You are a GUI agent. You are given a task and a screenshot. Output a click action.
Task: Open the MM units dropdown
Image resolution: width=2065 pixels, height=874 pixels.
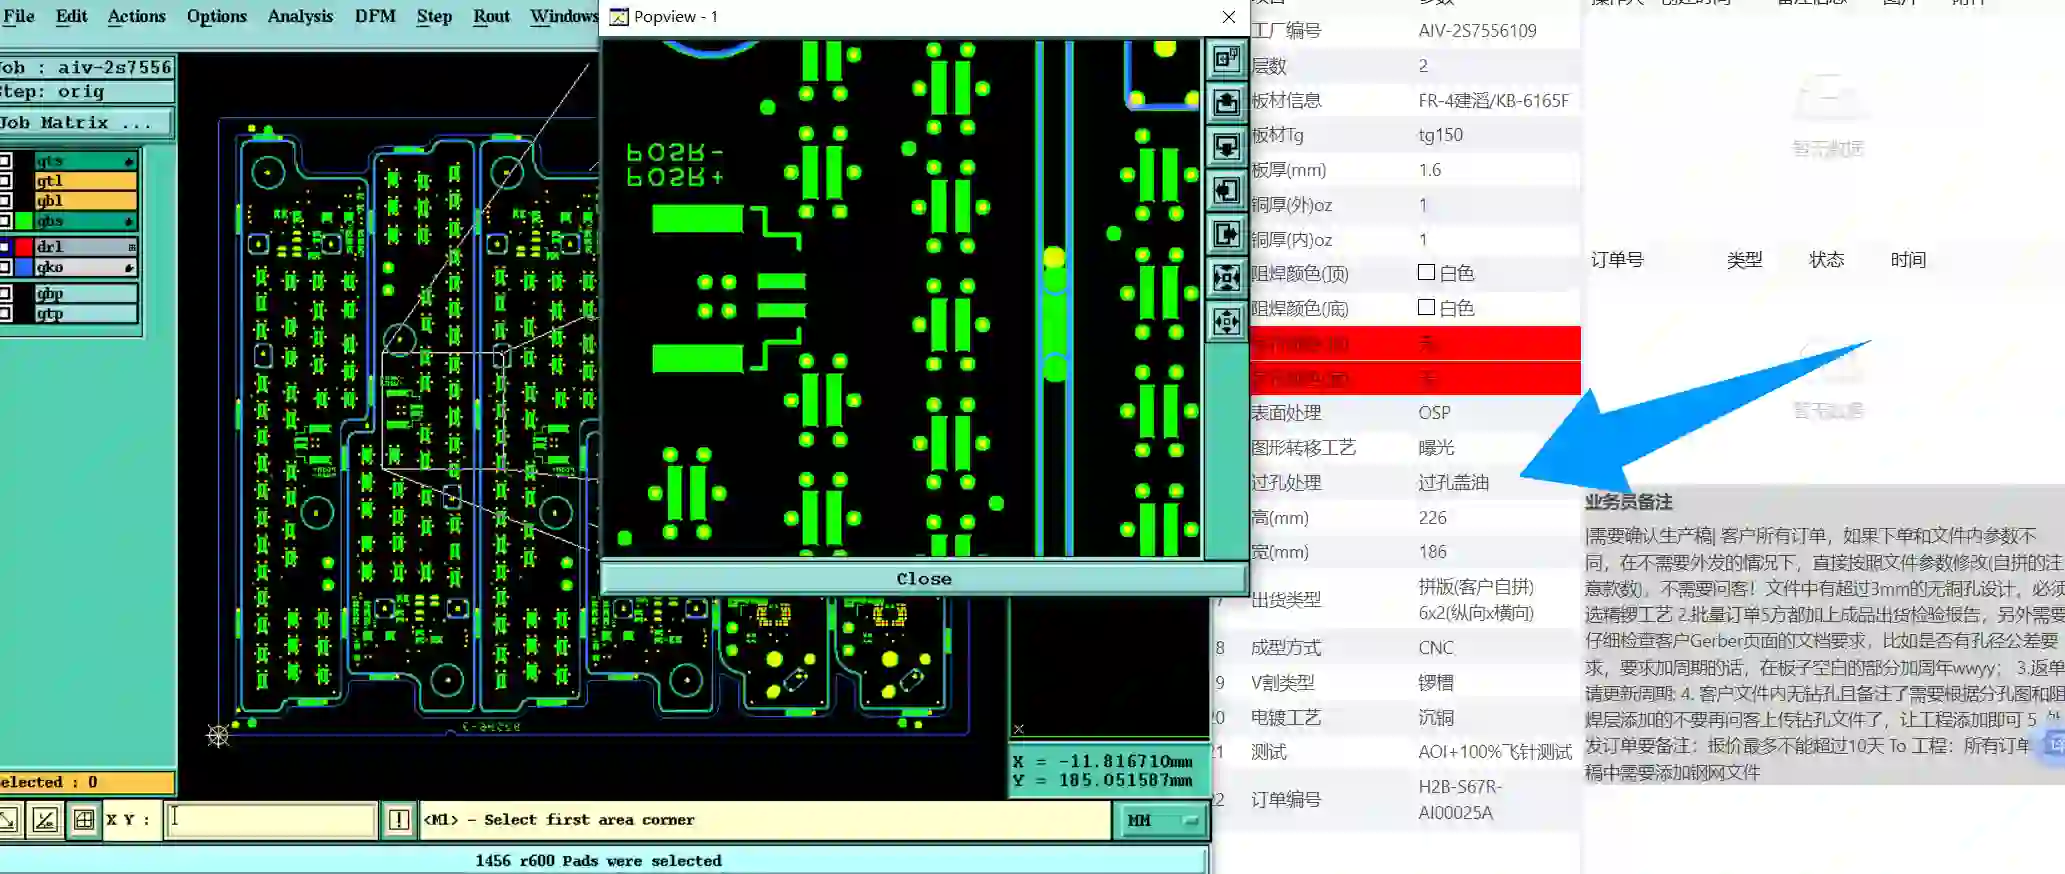click(1161, 820)
